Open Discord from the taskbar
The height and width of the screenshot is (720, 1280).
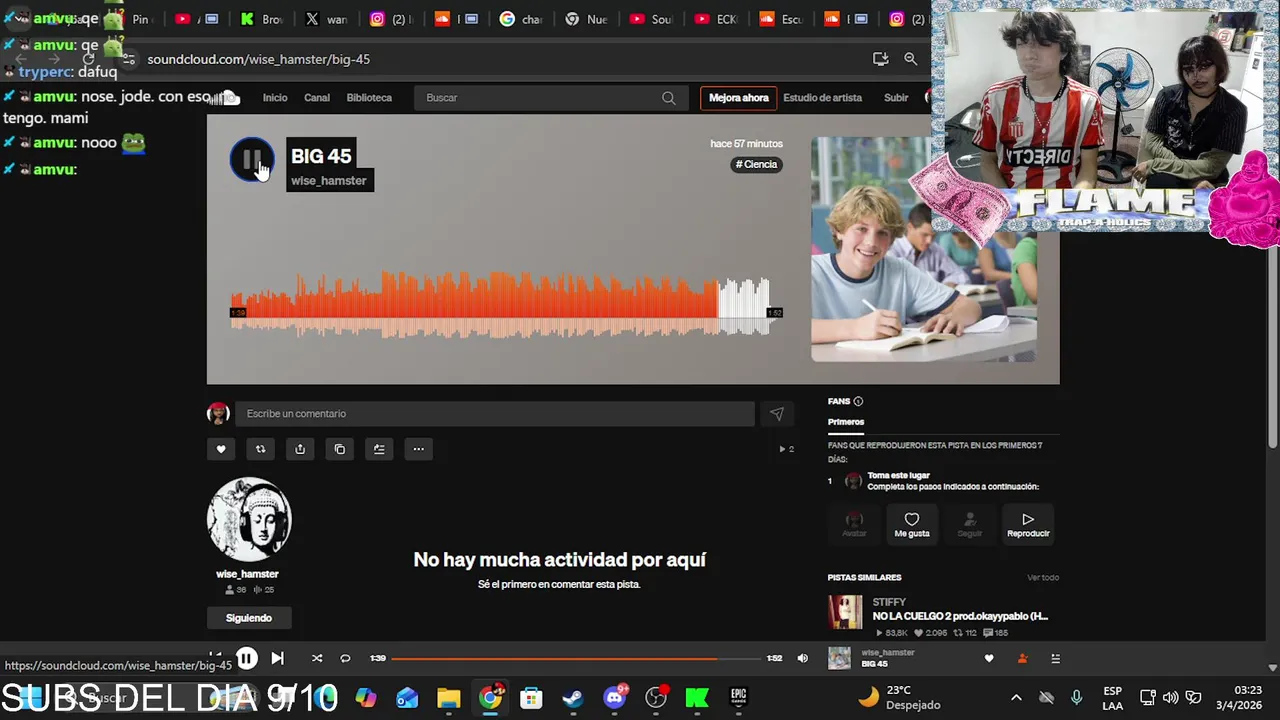coord(615,697)
